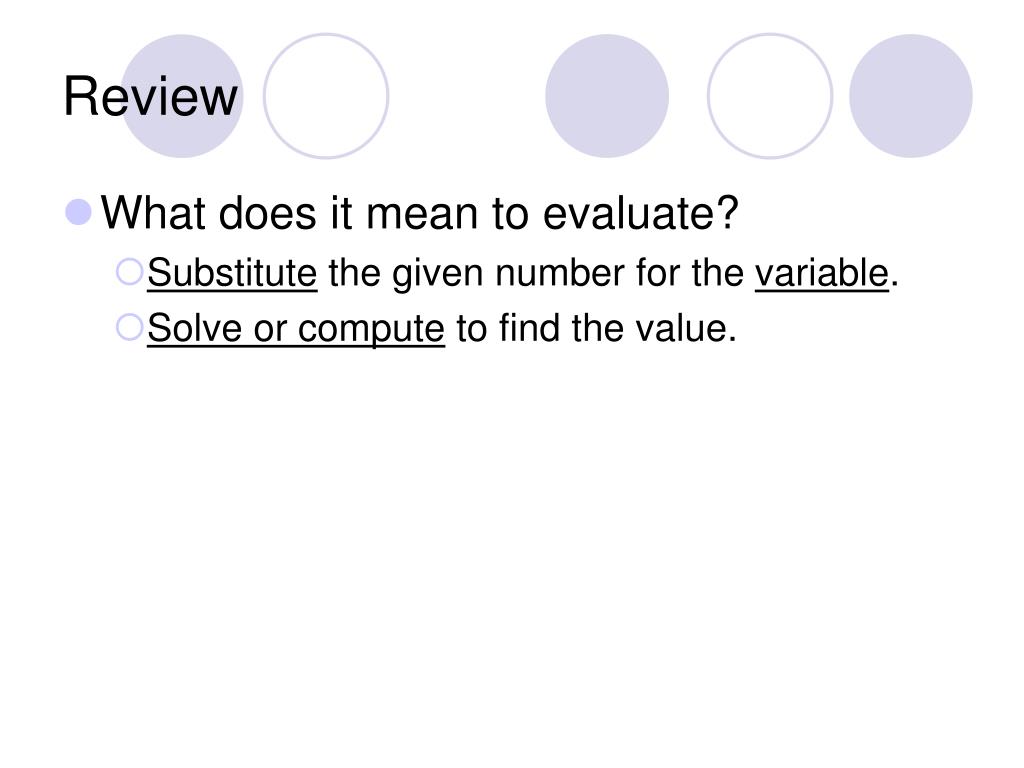The image size is (1024, 768).
Task: Click the word 'evaluate?' in the question
Action: click(x=641, y=213)
